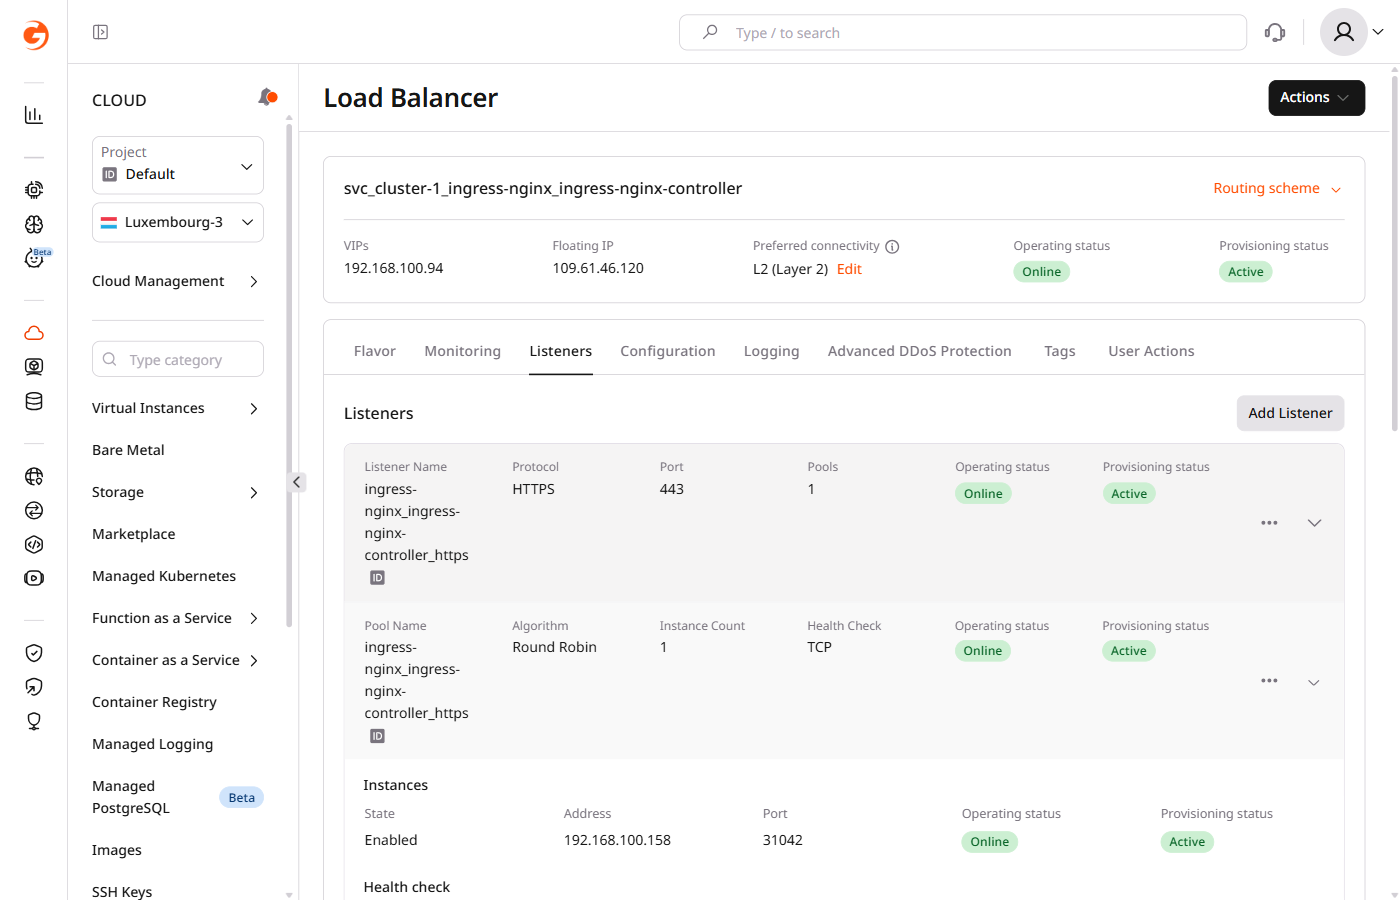This screenshot has width=1400, height=900.
Task: Select the Listeners tab
Action: (x=561, y=351)
